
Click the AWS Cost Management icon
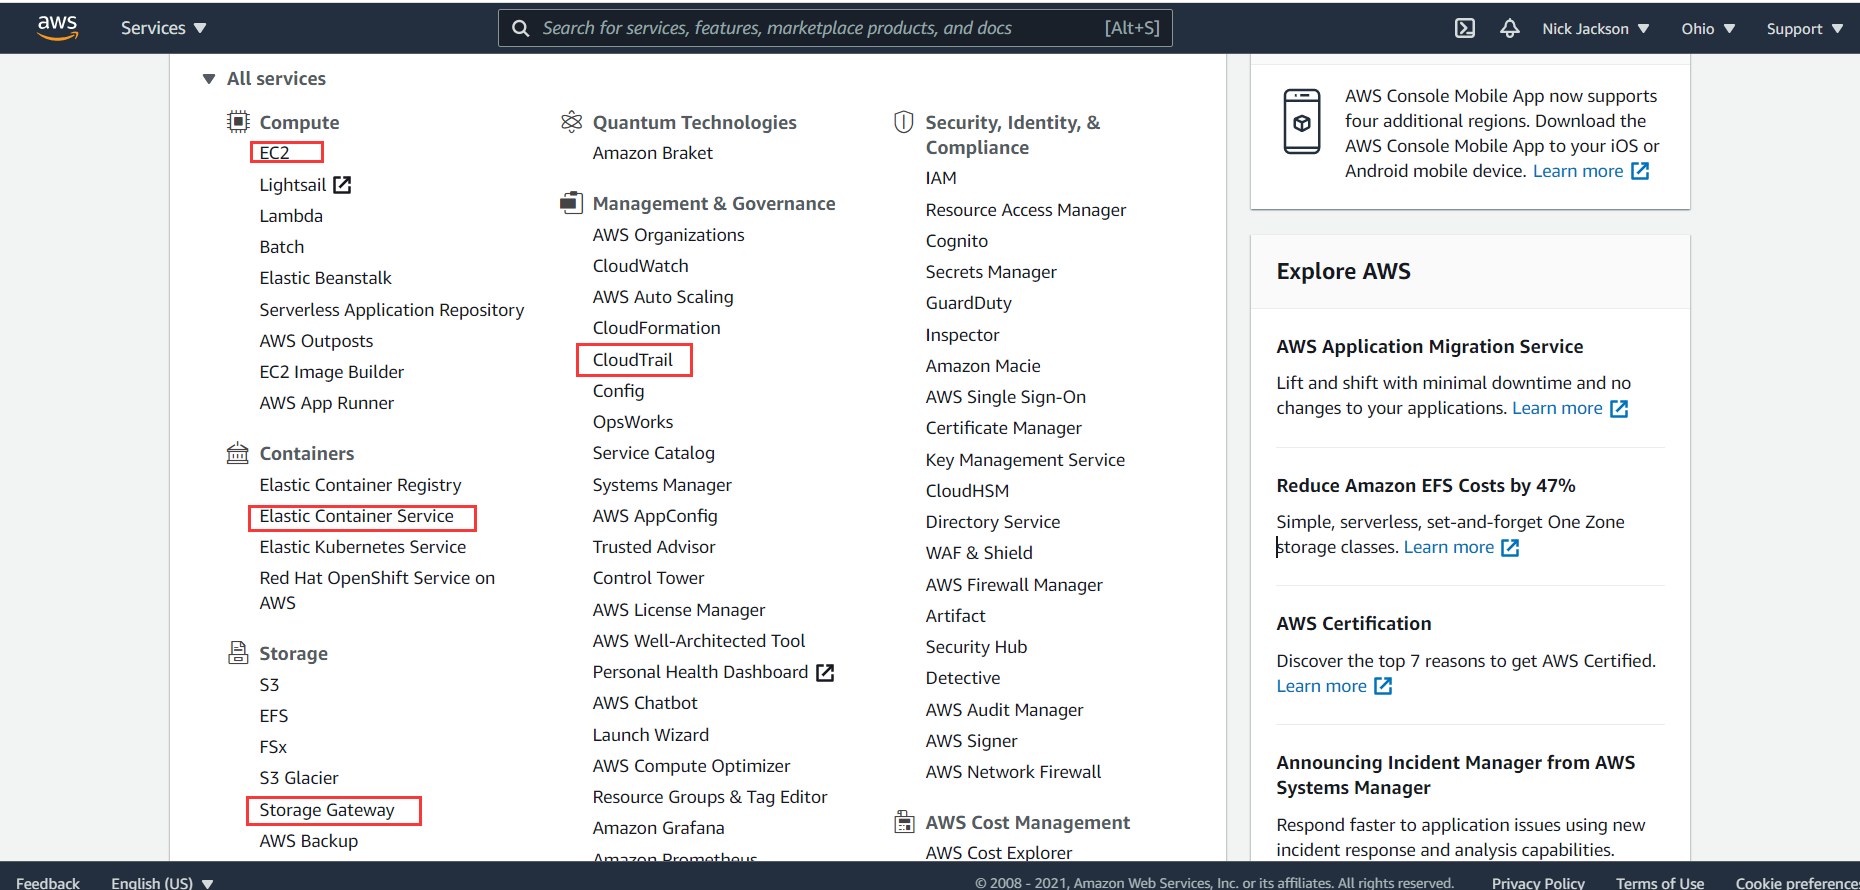coord(904,822)
